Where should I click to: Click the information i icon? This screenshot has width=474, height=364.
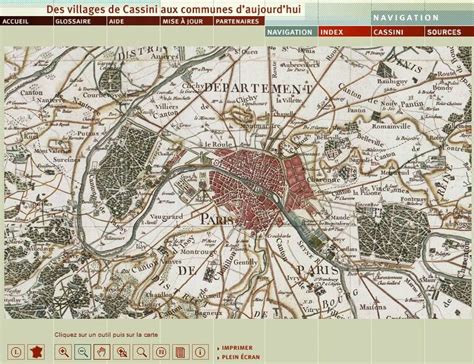coord(200,352)
